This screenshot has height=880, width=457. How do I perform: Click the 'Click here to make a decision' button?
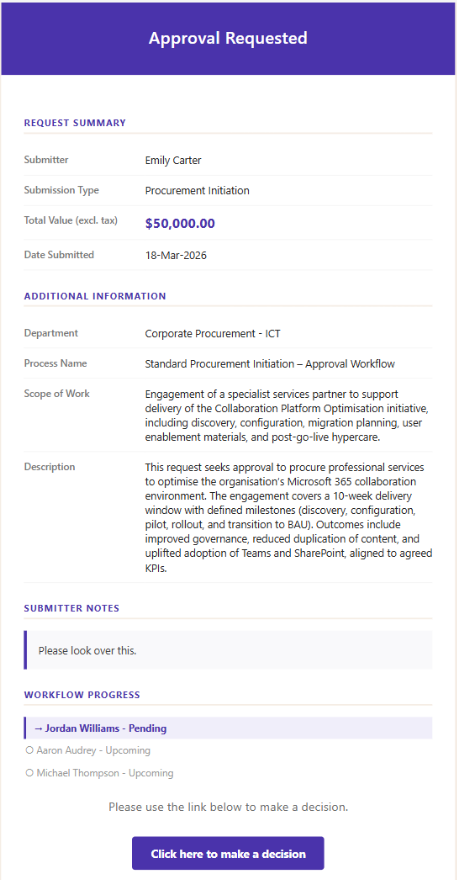click(228, 854)
